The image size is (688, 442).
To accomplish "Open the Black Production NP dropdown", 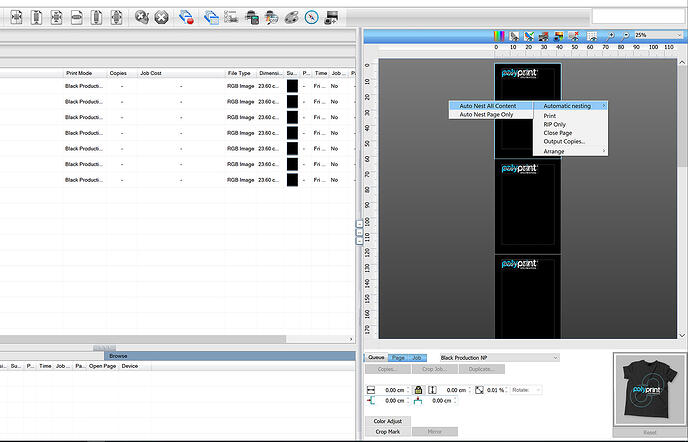I will 499,358.
